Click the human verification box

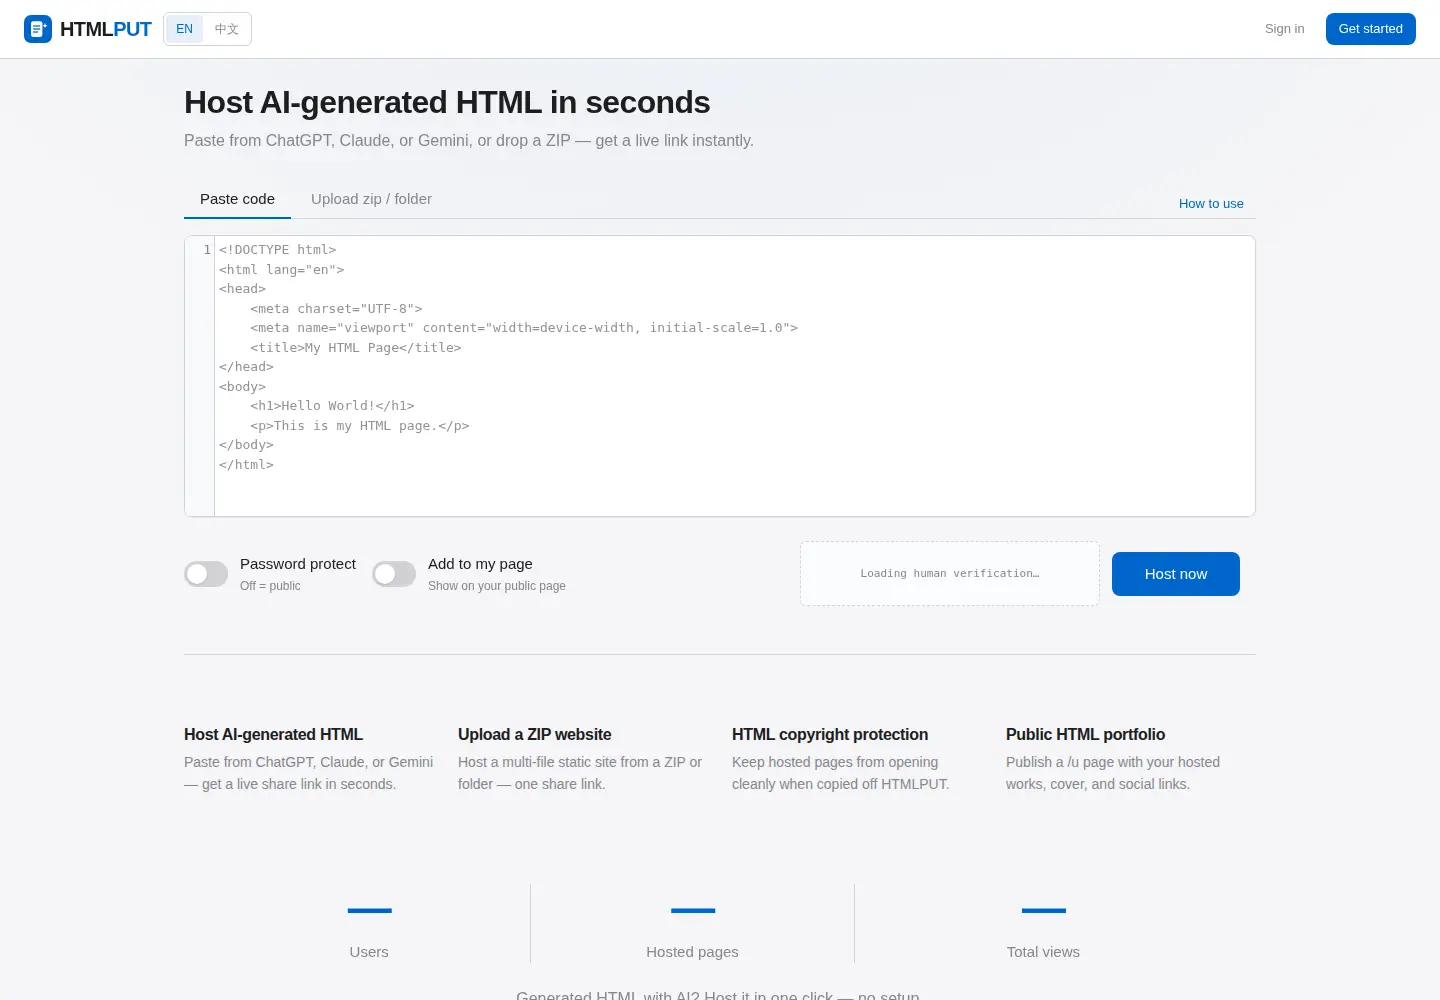point(949,574)
